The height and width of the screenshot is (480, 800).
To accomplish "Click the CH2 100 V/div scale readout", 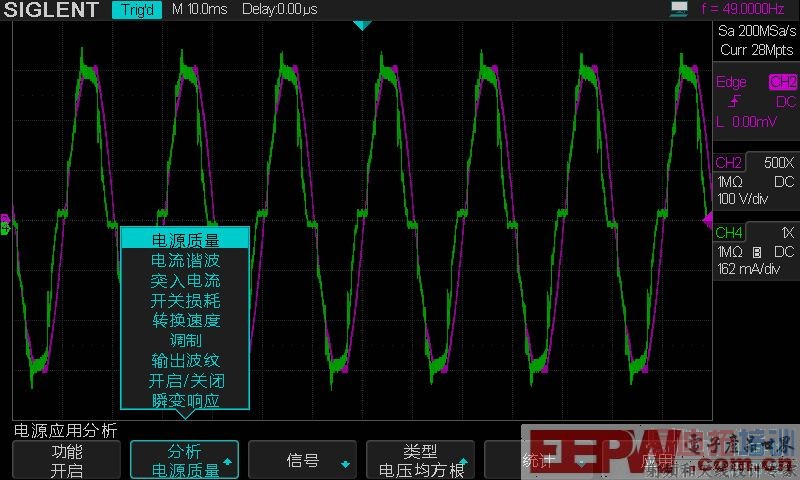I will [742, 198].
